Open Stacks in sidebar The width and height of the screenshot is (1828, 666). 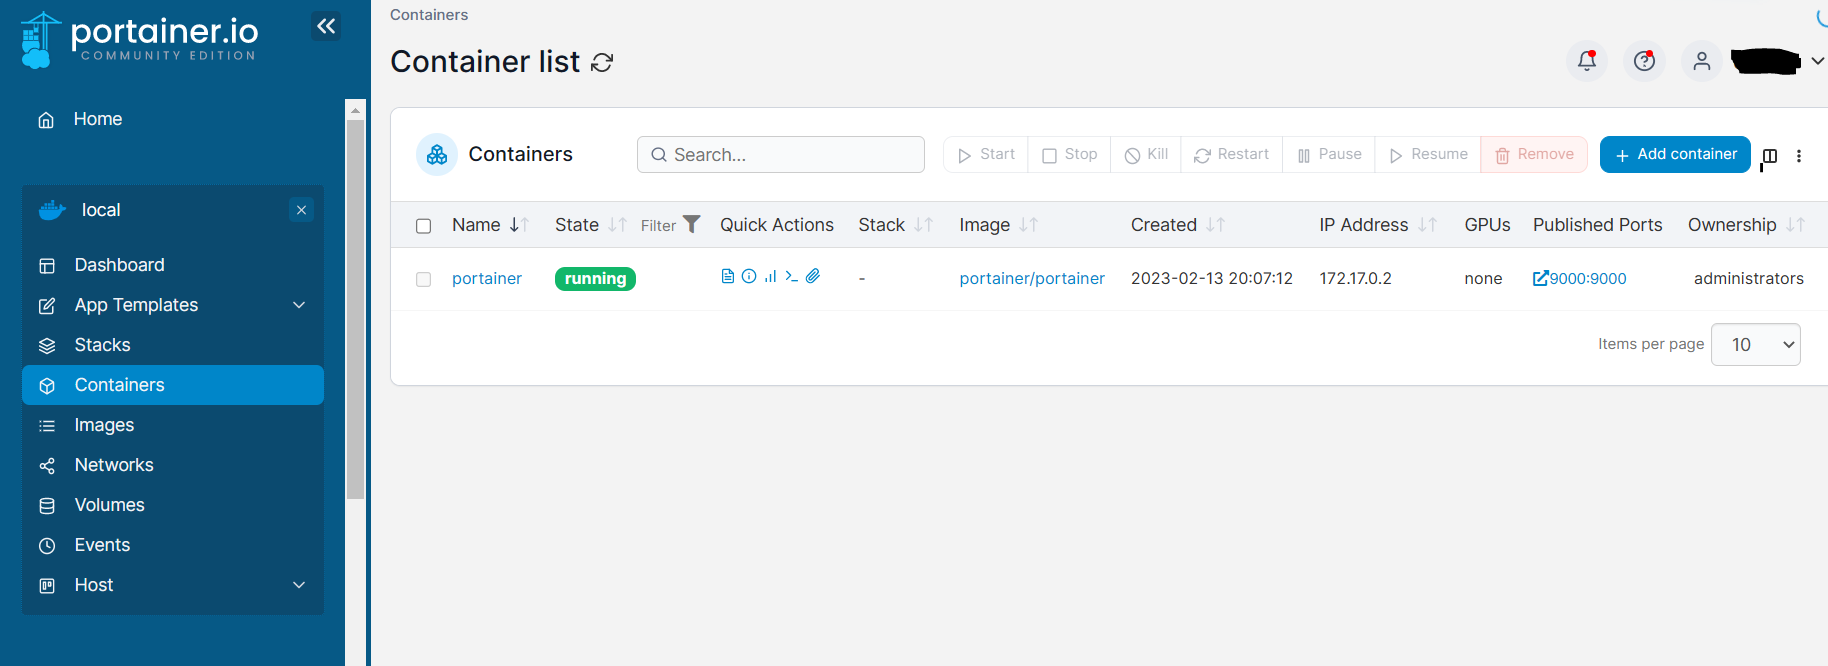[173, 345]
